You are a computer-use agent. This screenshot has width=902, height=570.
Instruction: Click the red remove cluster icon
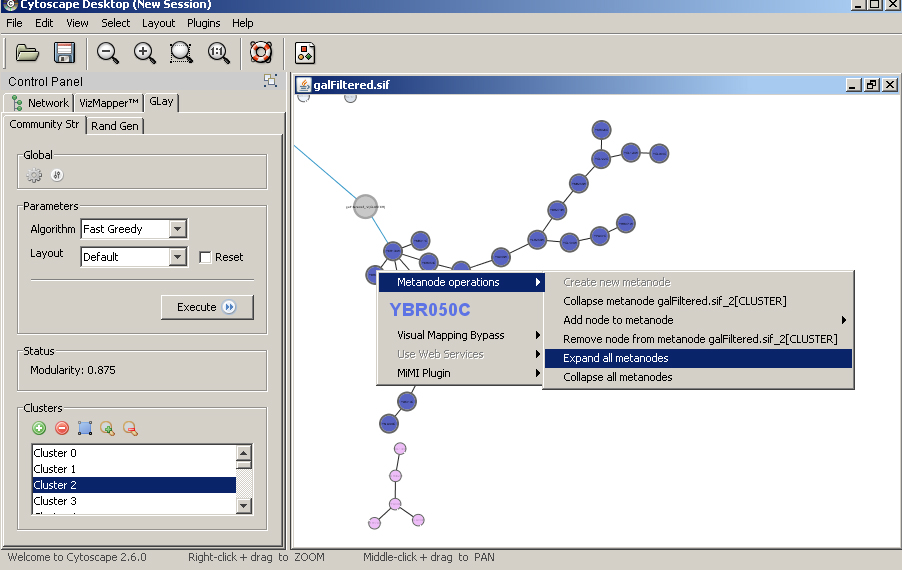coord(62,428)
